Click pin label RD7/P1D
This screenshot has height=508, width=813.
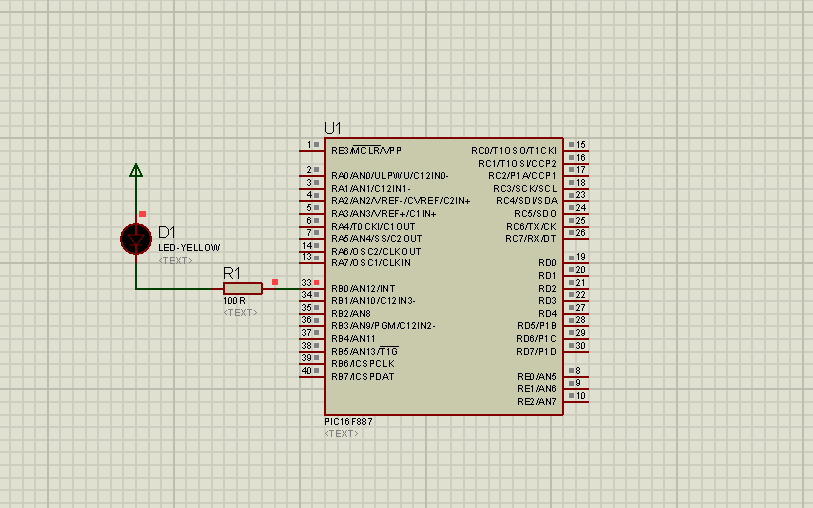pyautogui.click(x=537, y=351)
